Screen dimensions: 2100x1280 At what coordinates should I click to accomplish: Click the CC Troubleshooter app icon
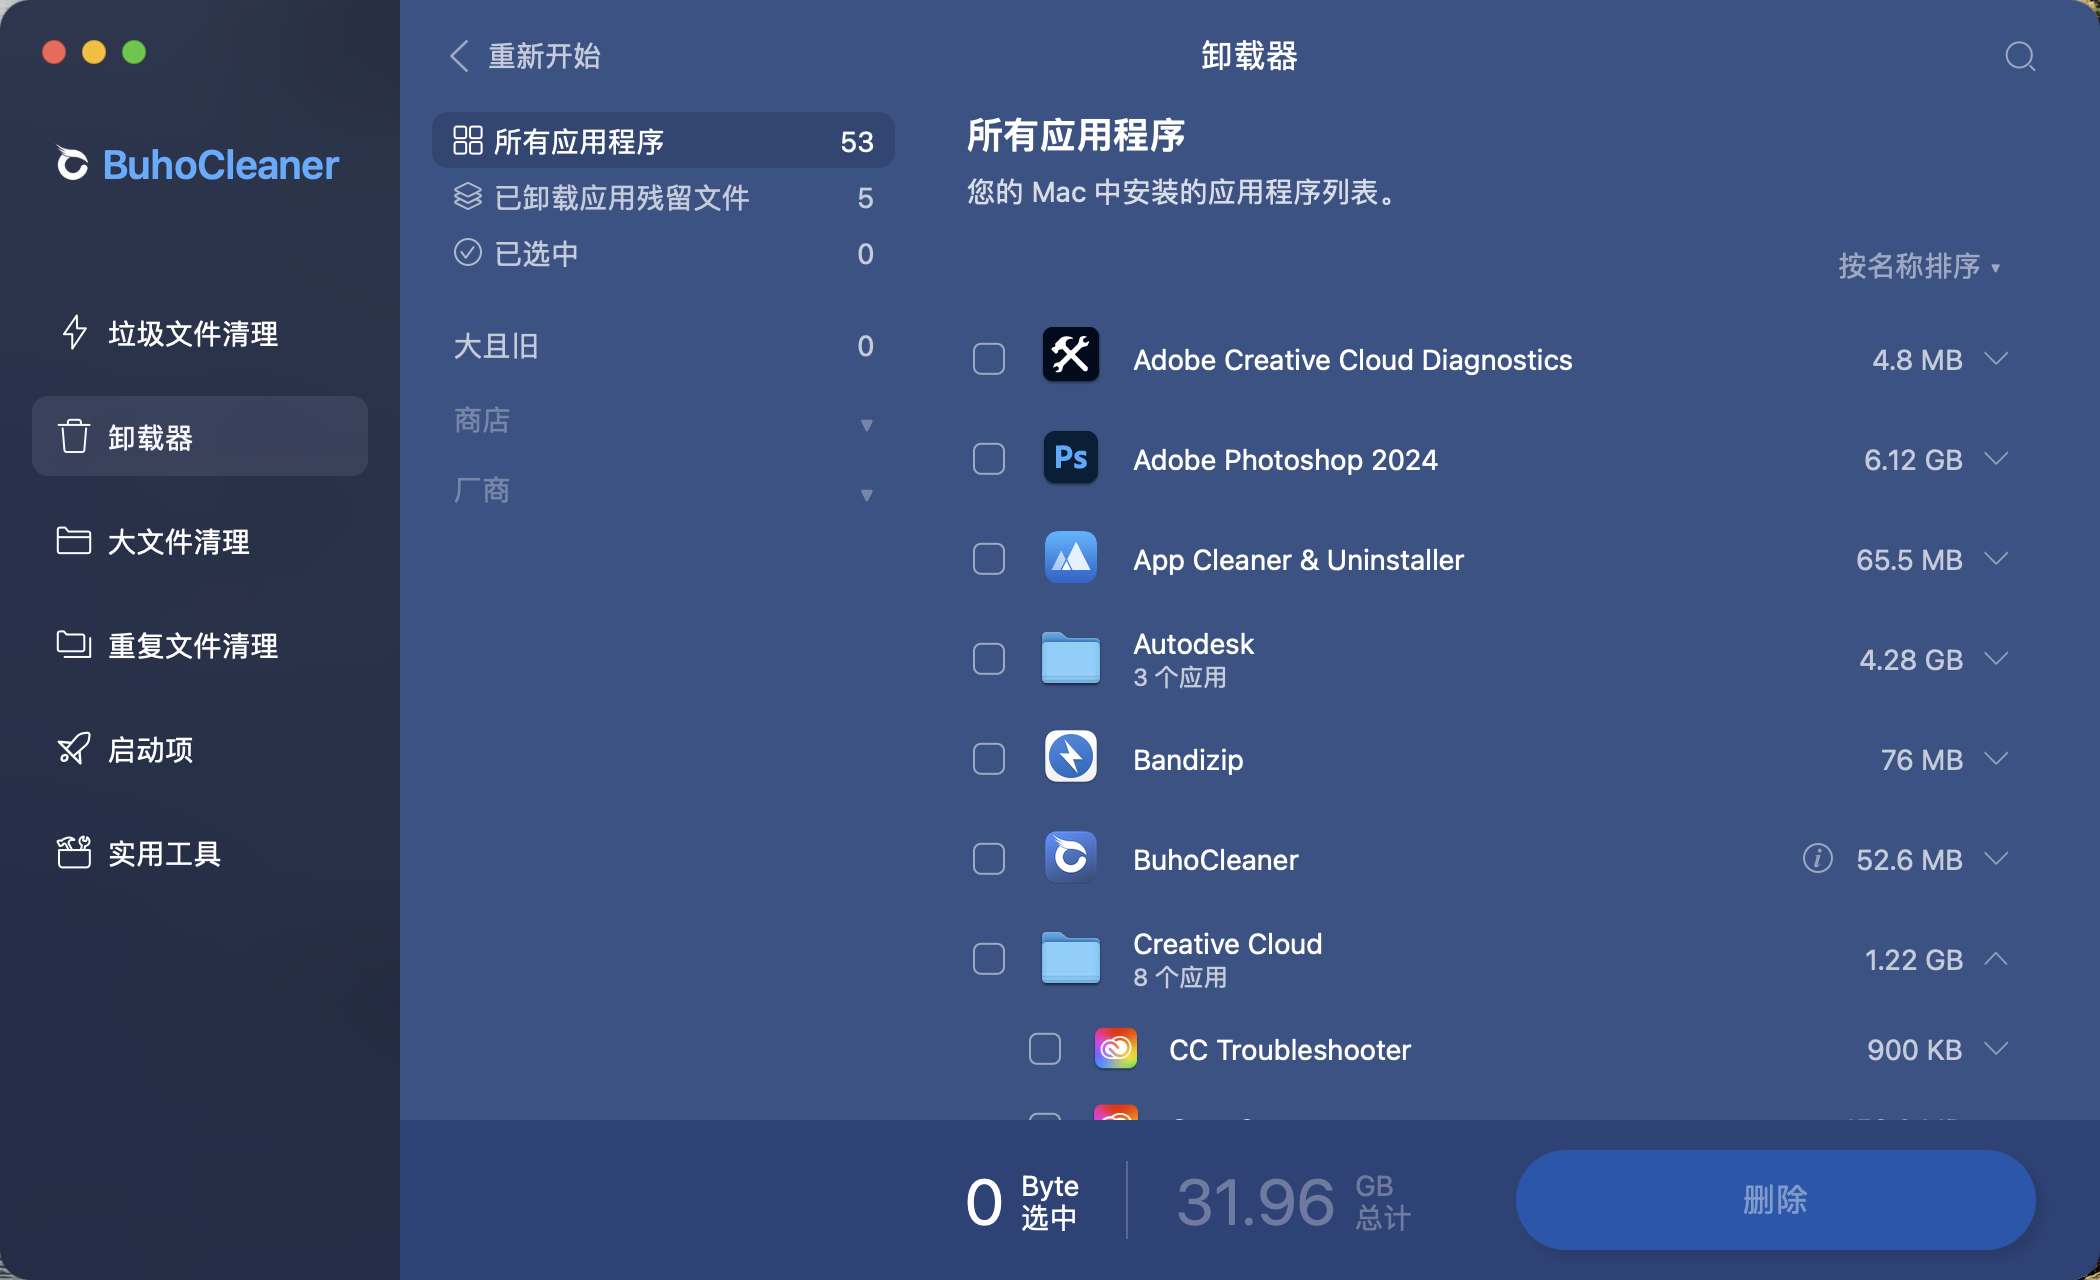1116,1049
